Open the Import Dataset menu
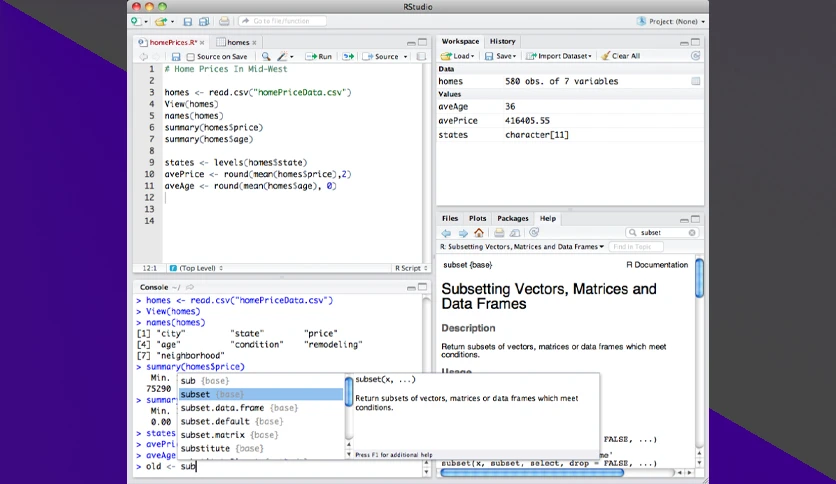The width and height of the screenshot is (836, 484). [x=558, y=56]
